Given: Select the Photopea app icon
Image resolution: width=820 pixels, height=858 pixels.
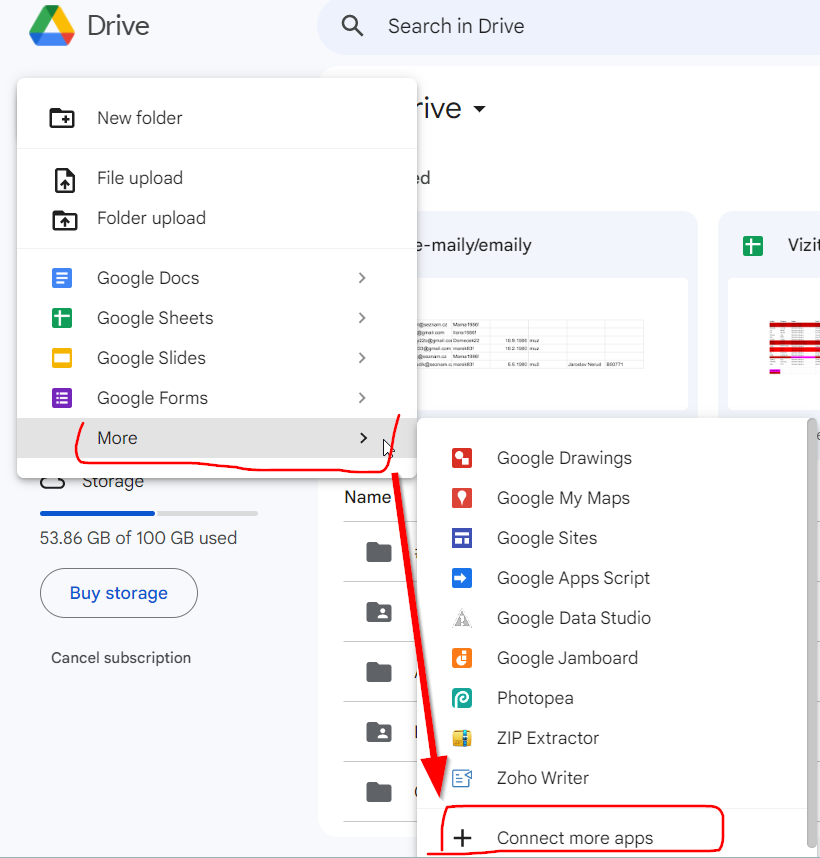Looking at the screenshot, I should pos(461,698).
